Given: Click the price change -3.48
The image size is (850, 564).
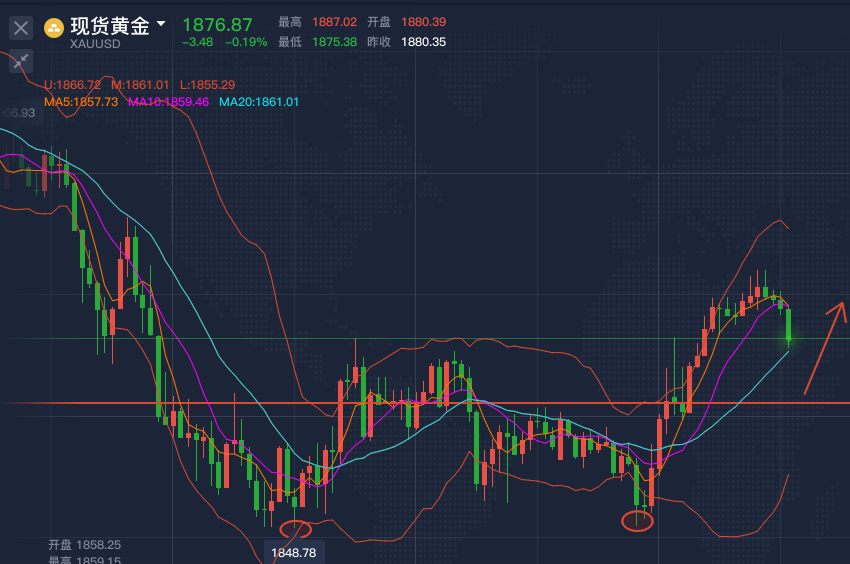Looking at the screenshot, I should 197,42.
